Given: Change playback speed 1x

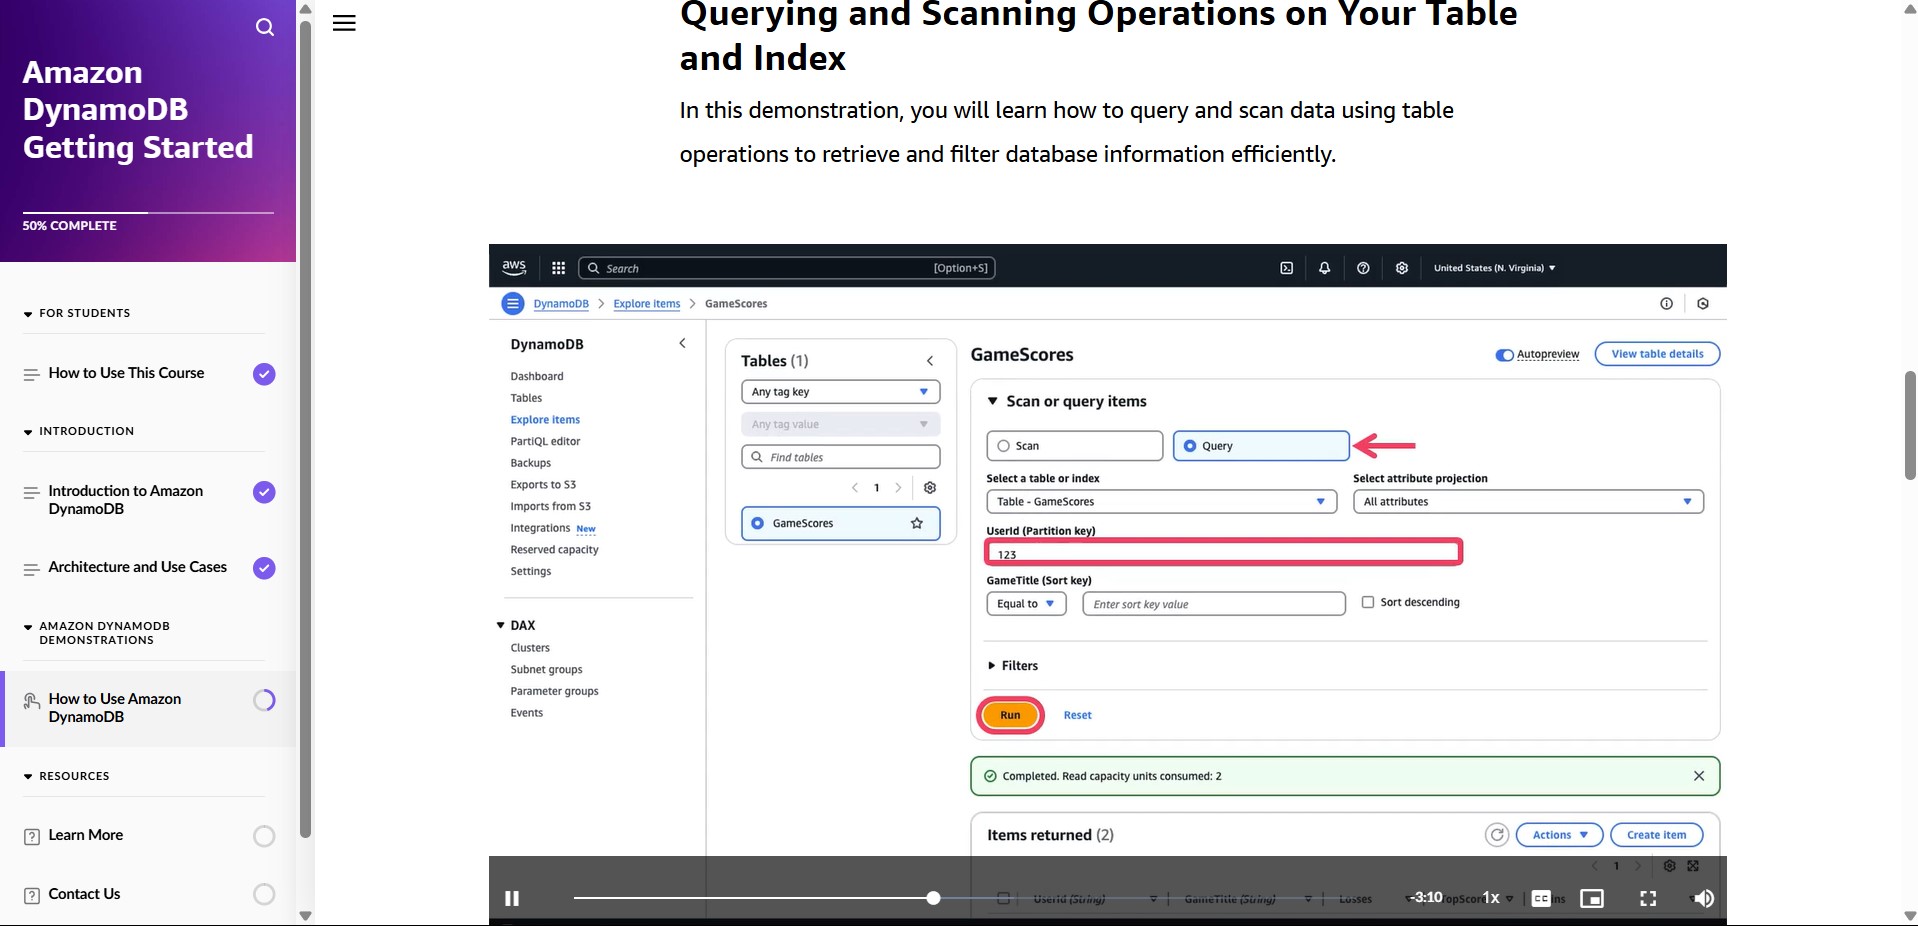Looking at the screenshot, I should pos(1491,898).
